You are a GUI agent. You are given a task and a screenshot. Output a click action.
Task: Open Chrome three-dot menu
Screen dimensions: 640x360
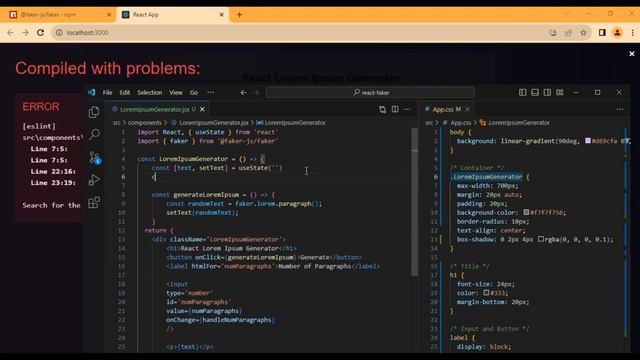pos(632,33)
